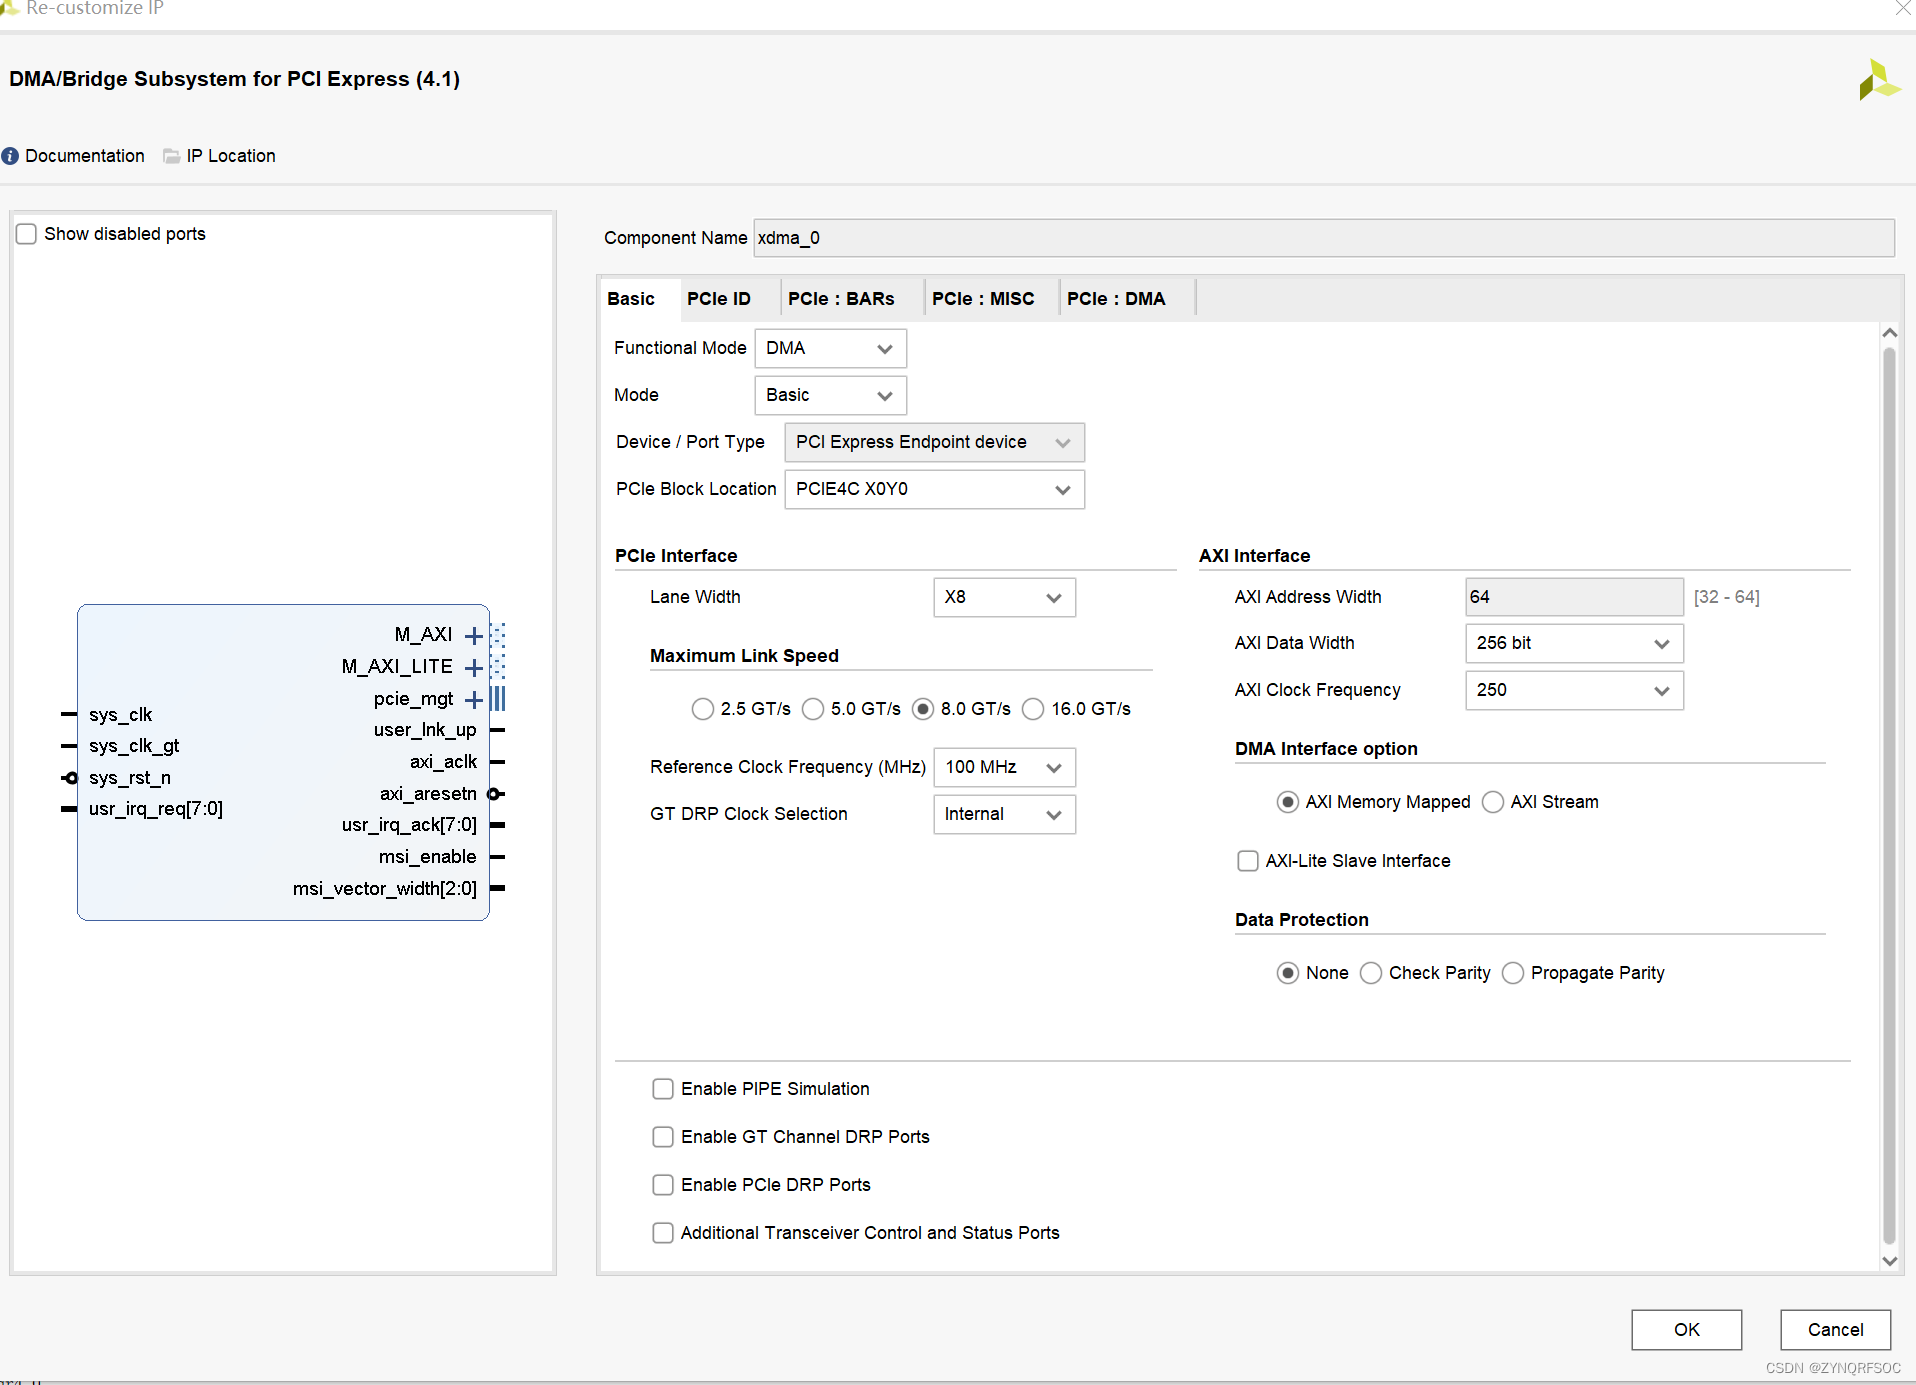Open the Lane Width dropdown
Image resolution: width=1916 pixels, height=1385 pixels.
[x=1004, y=597]
